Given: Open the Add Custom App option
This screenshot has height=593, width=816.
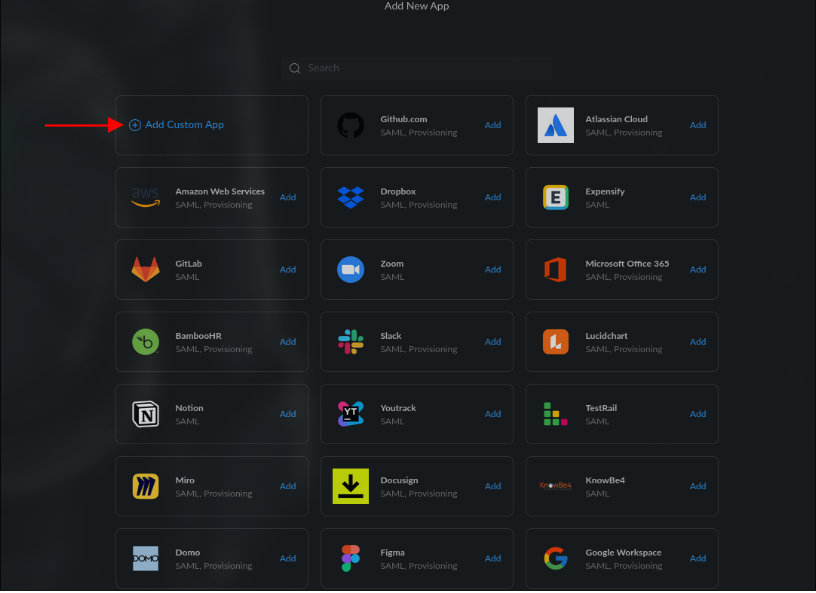Looking at the screenshot, I should (x=178, y=124).
